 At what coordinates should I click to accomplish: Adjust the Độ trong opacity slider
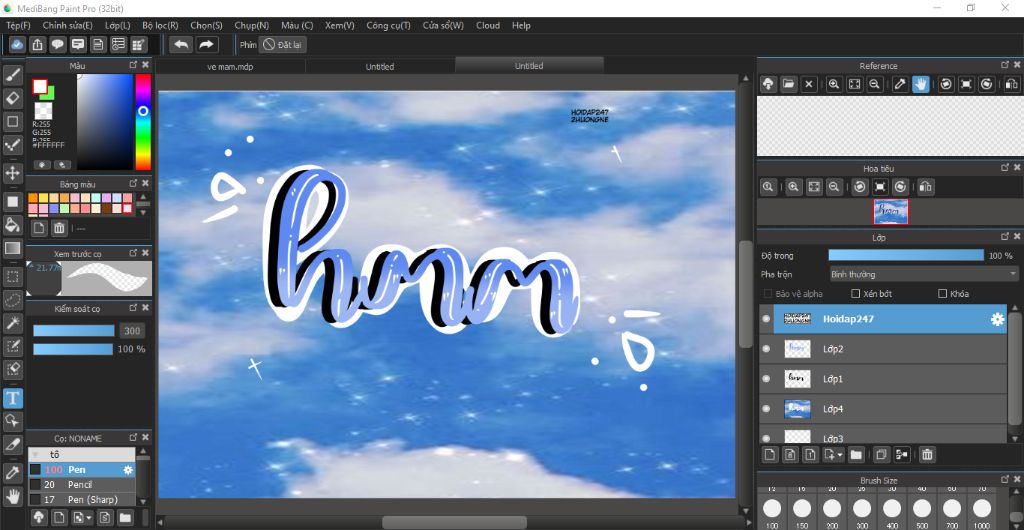click(x=906, y=255)
